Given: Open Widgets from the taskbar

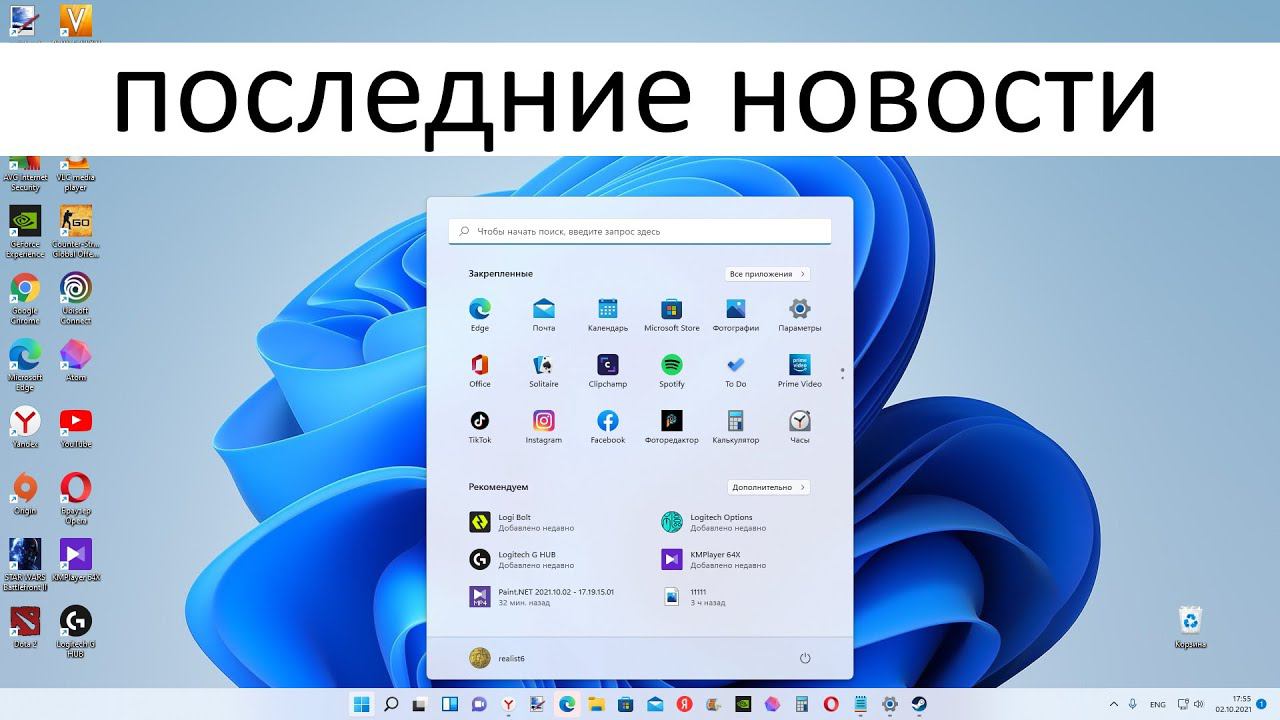Looking at the screenshot, I should 450,704.
